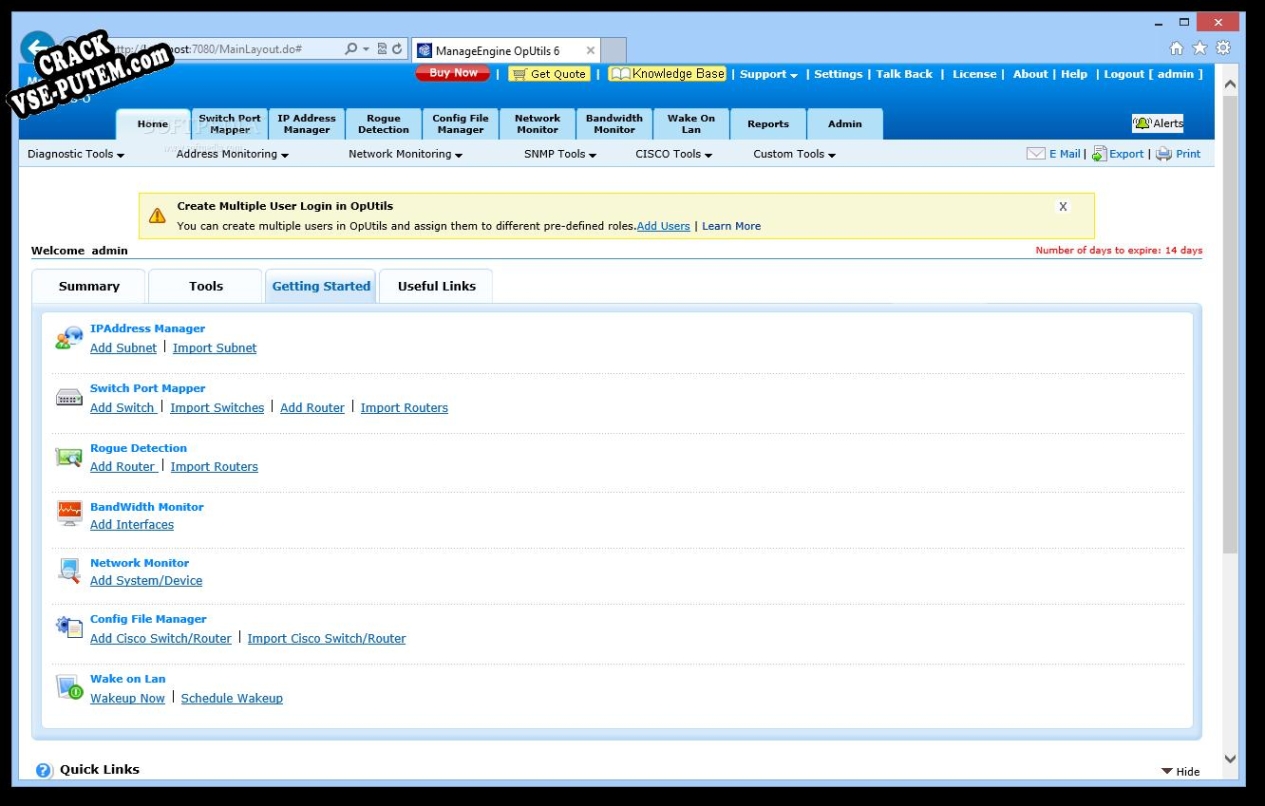Open the Admin module tab
The image size is (1265, 806).
point(845,124)
